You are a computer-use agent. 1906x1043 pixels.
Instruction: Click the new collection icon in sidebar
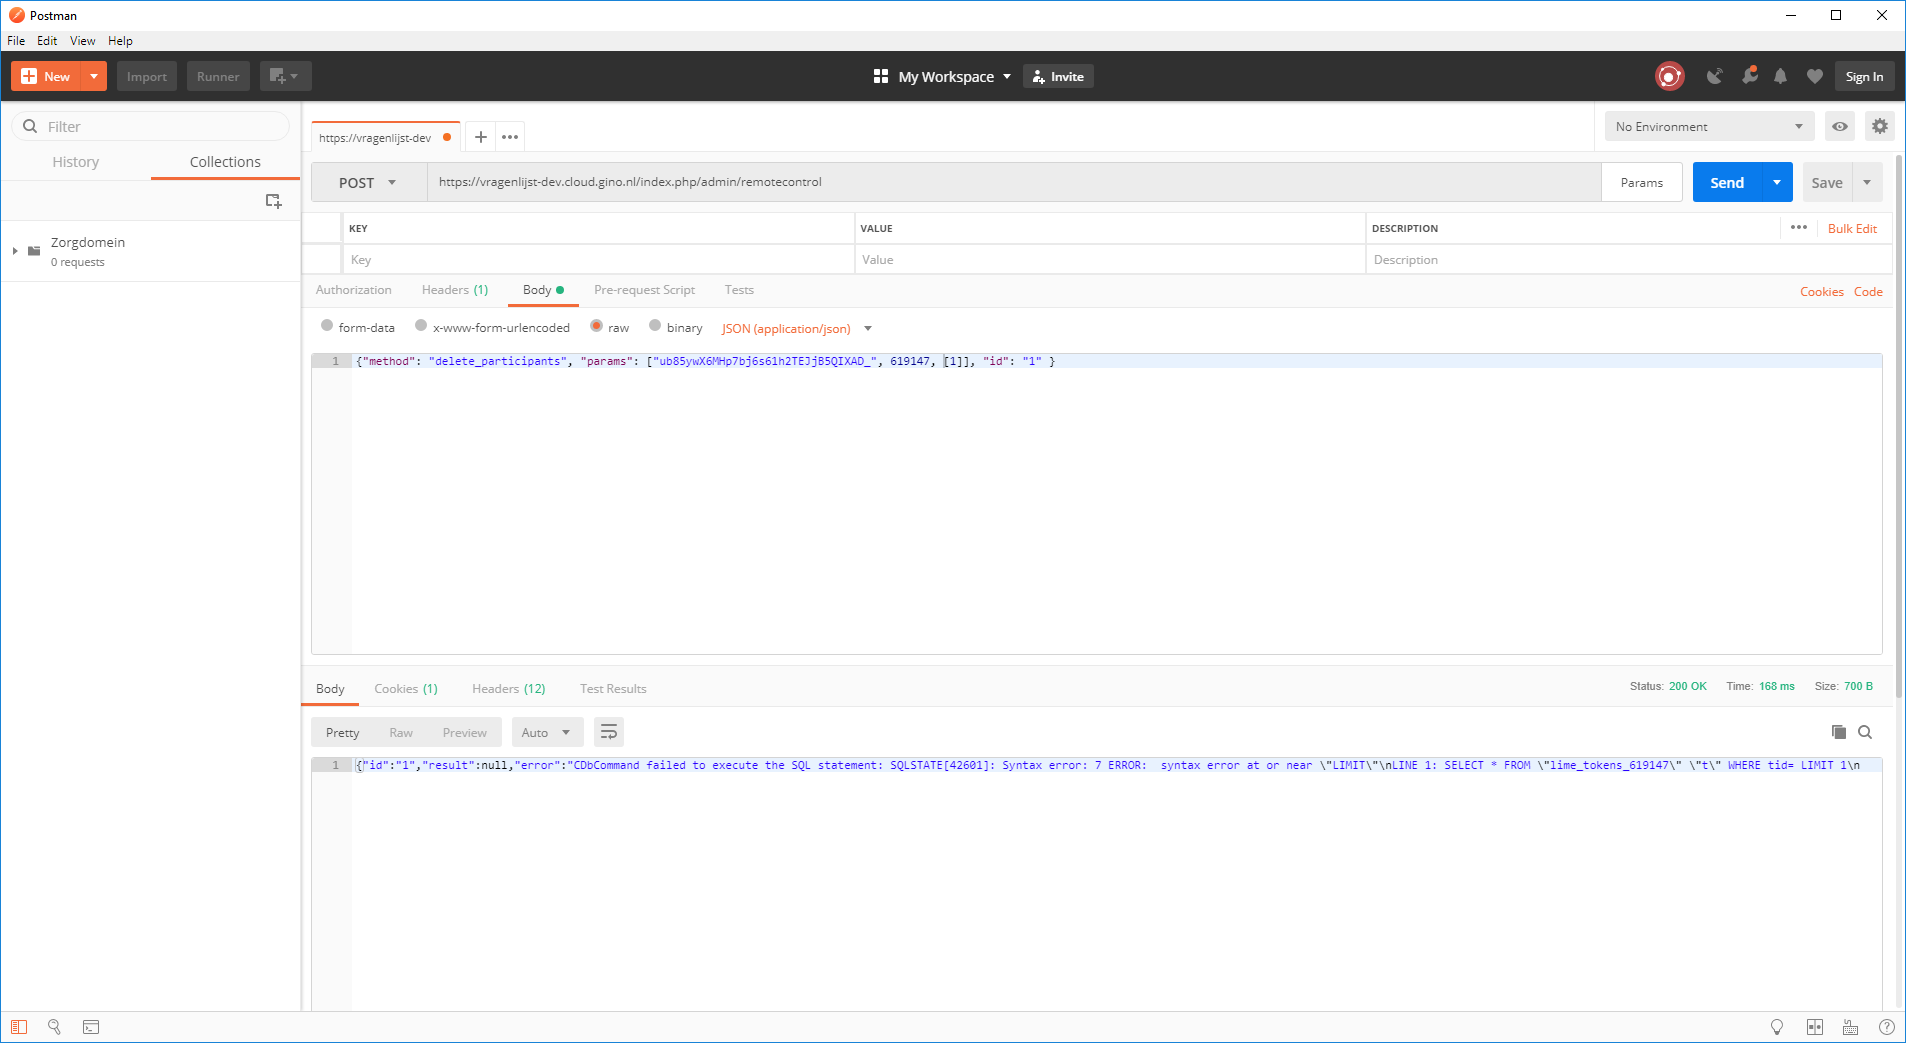pyautogui.click(x=273, y=201)
